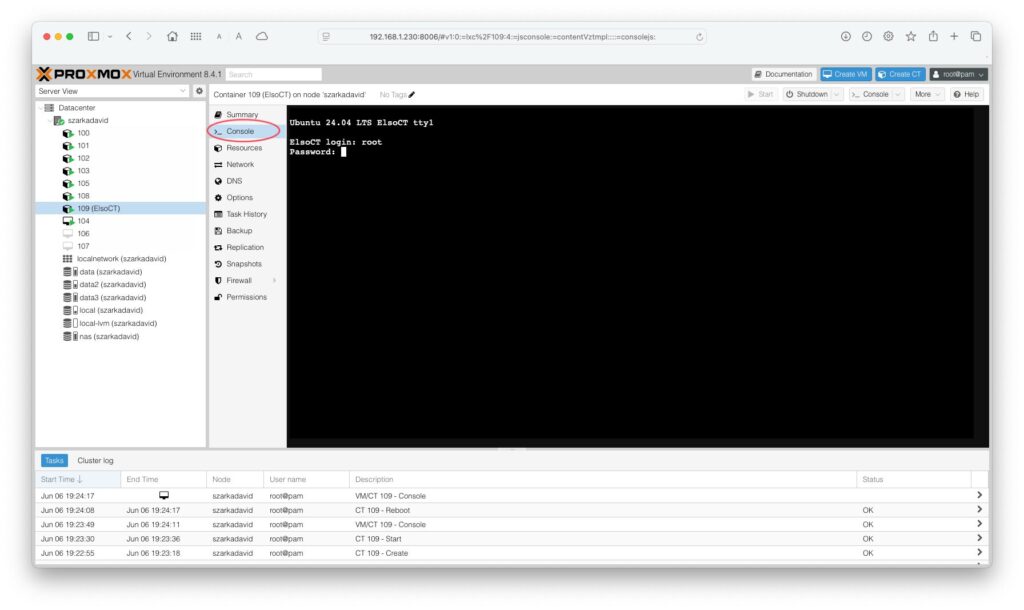
Task: Open the browser apps grid icon
Action: (x=196, y=37)
